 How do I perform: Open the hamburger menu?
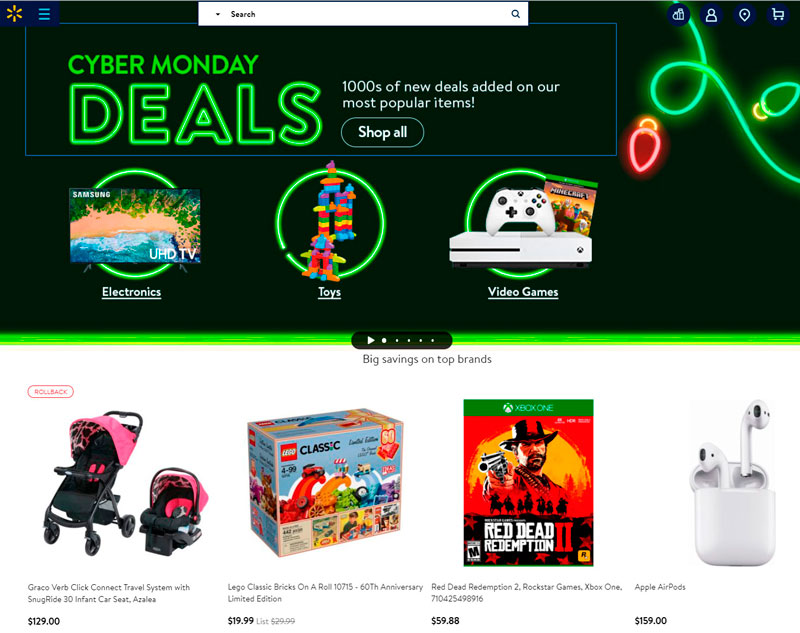pyautogui.click(x=44, y=14)
